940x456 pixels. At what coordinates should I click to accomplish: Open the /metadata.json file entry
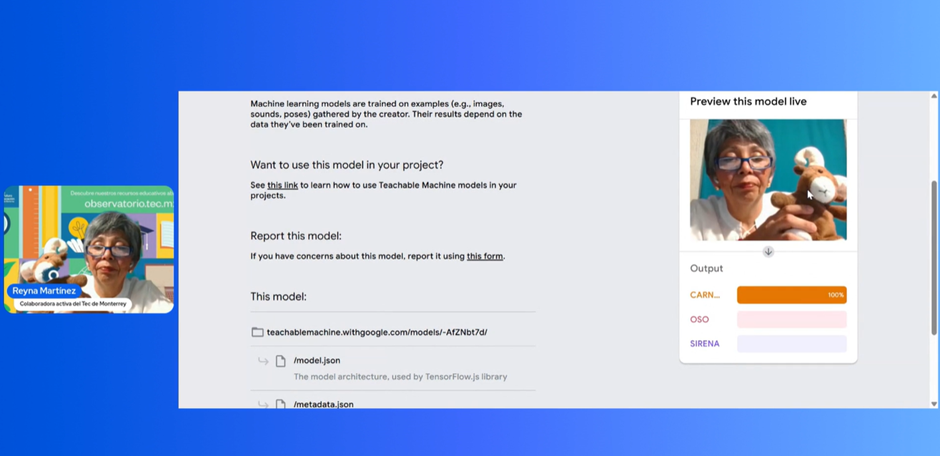pos(323,404)
